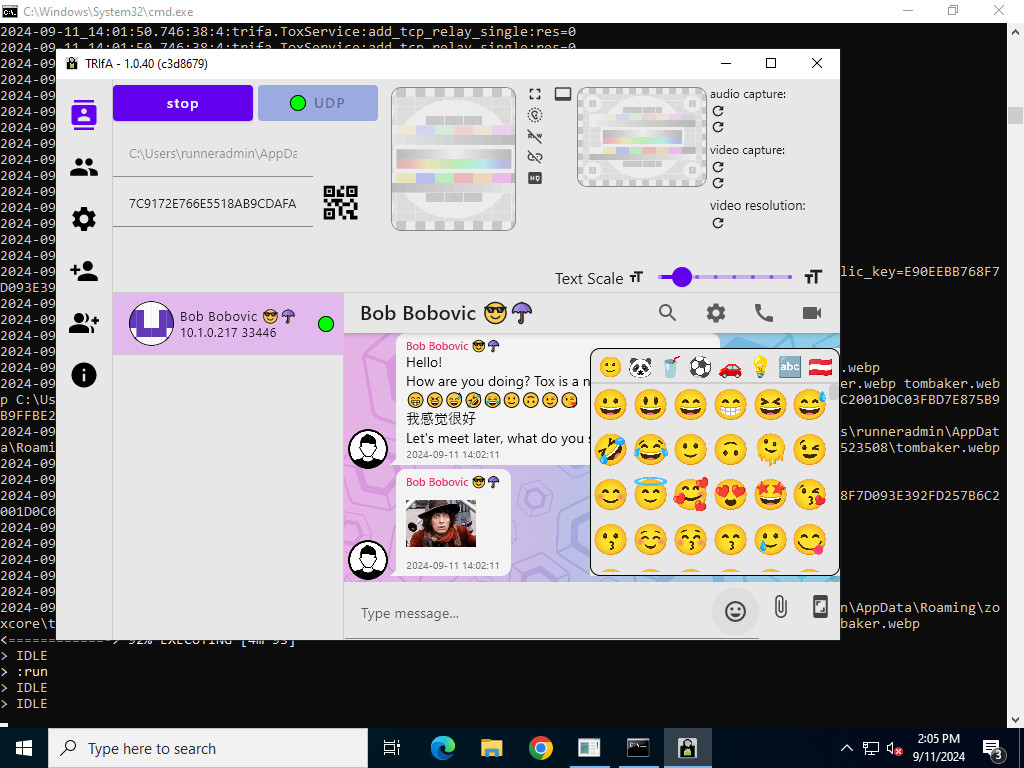The width and height of the screenshot is (1024, 768).
Task: Click the Tox ID field starting 7C9172E7
Action: tap(213, 204)
